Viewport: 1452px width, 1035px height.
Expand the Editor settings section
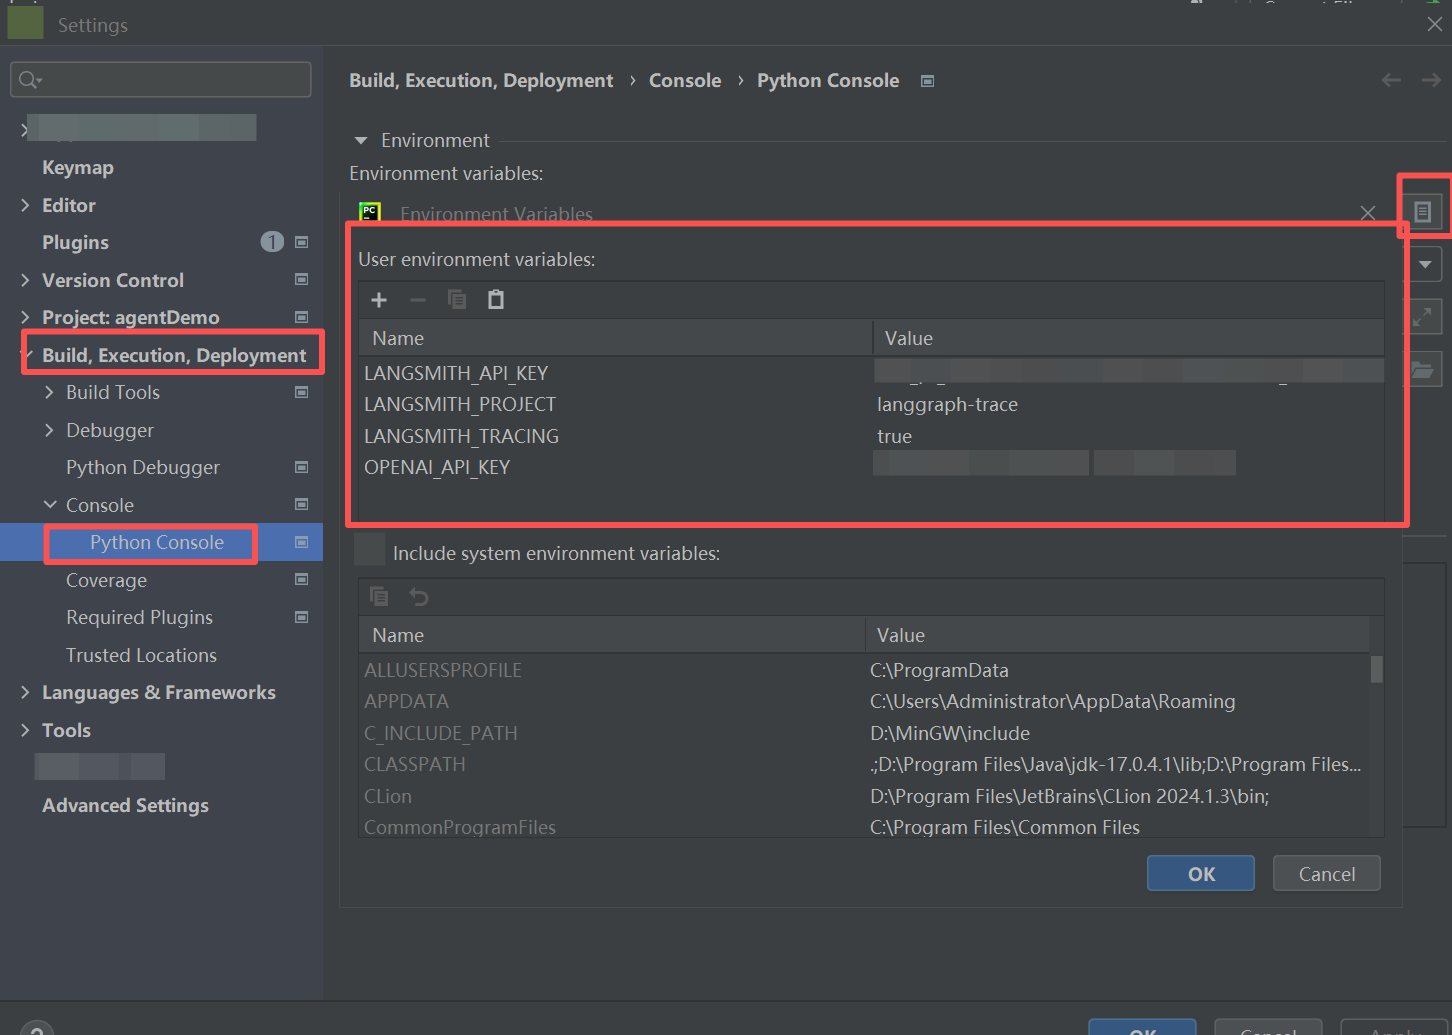[25, 205]
